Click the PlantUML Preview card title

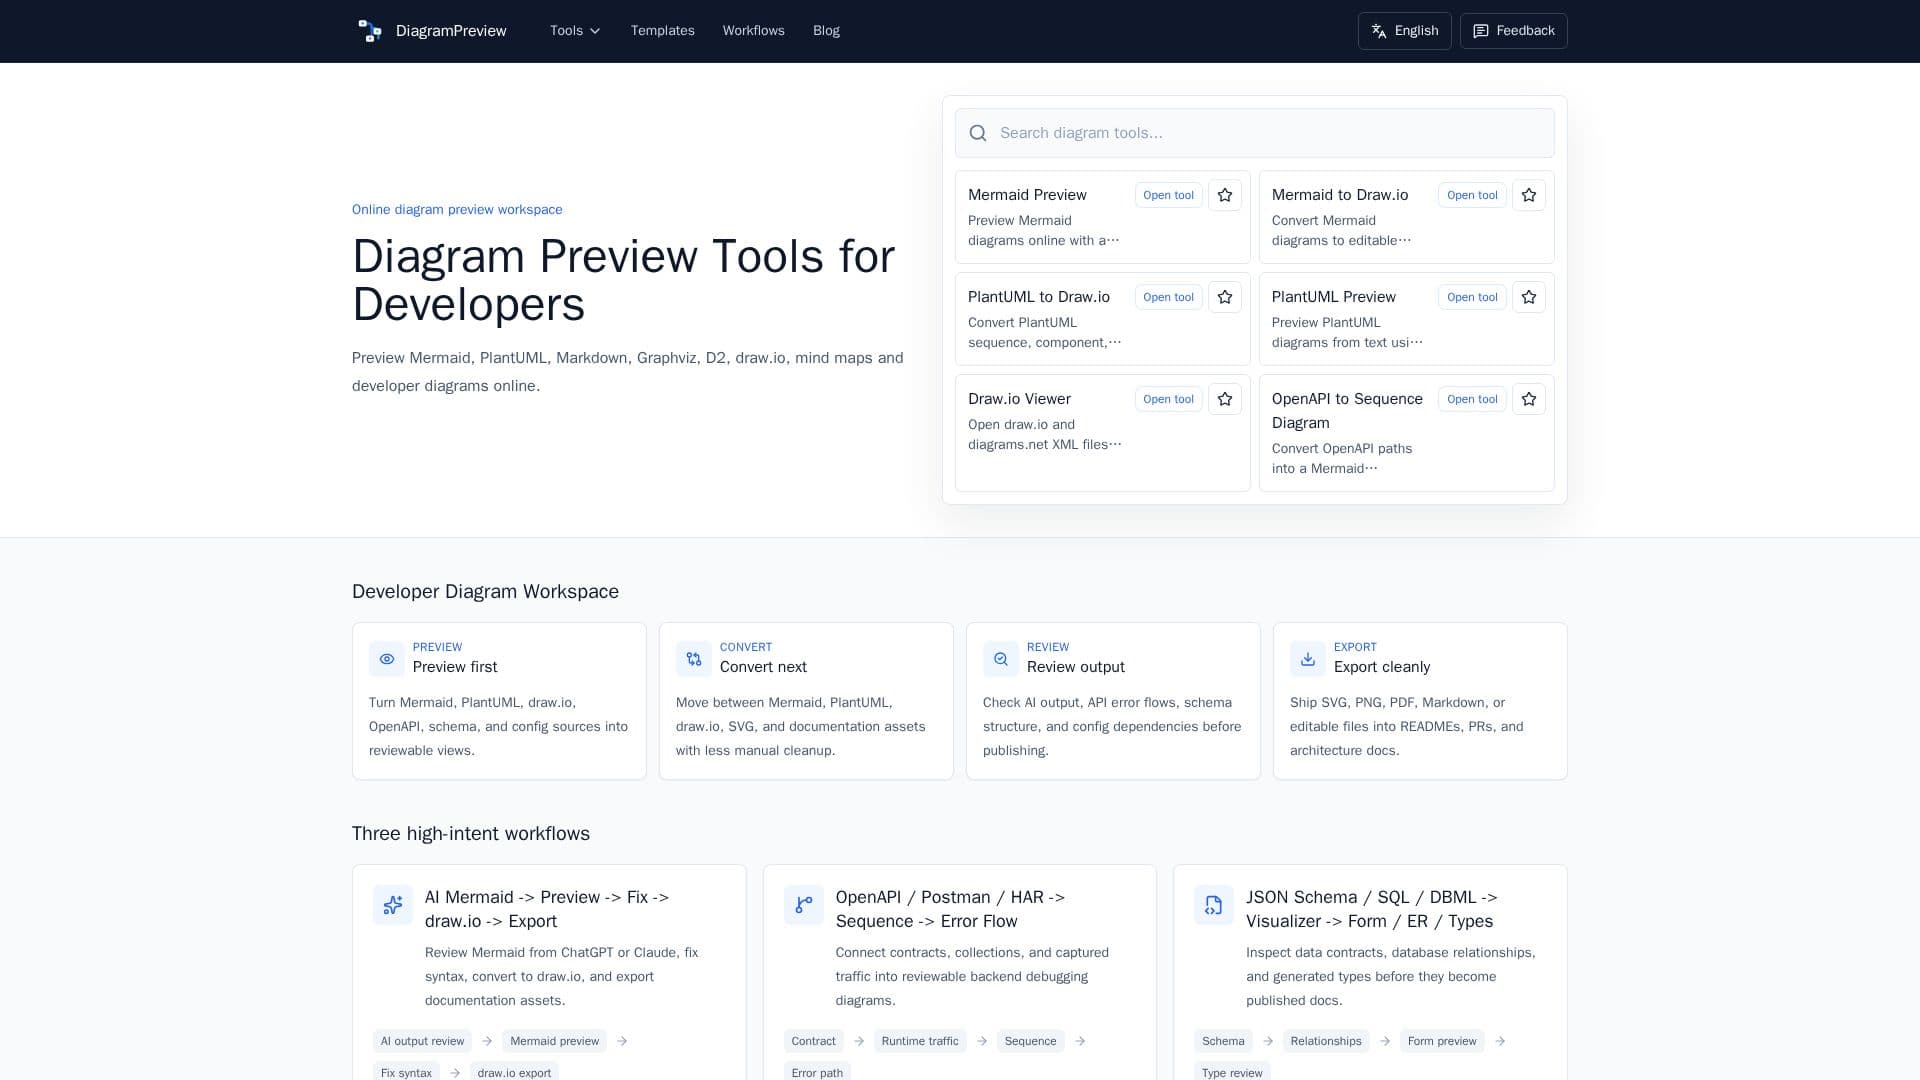click(1333, 297)
